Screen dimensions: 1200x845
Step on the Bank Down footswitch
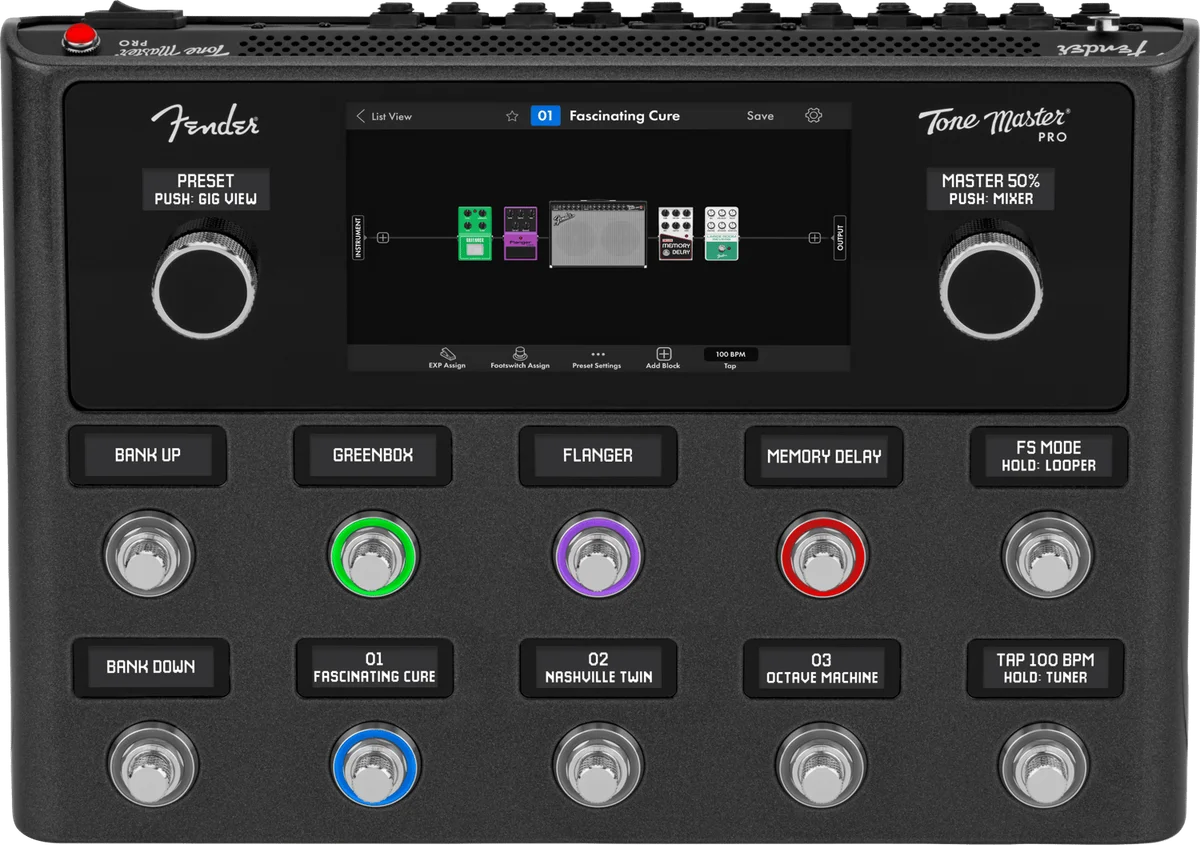coord(152,766)
